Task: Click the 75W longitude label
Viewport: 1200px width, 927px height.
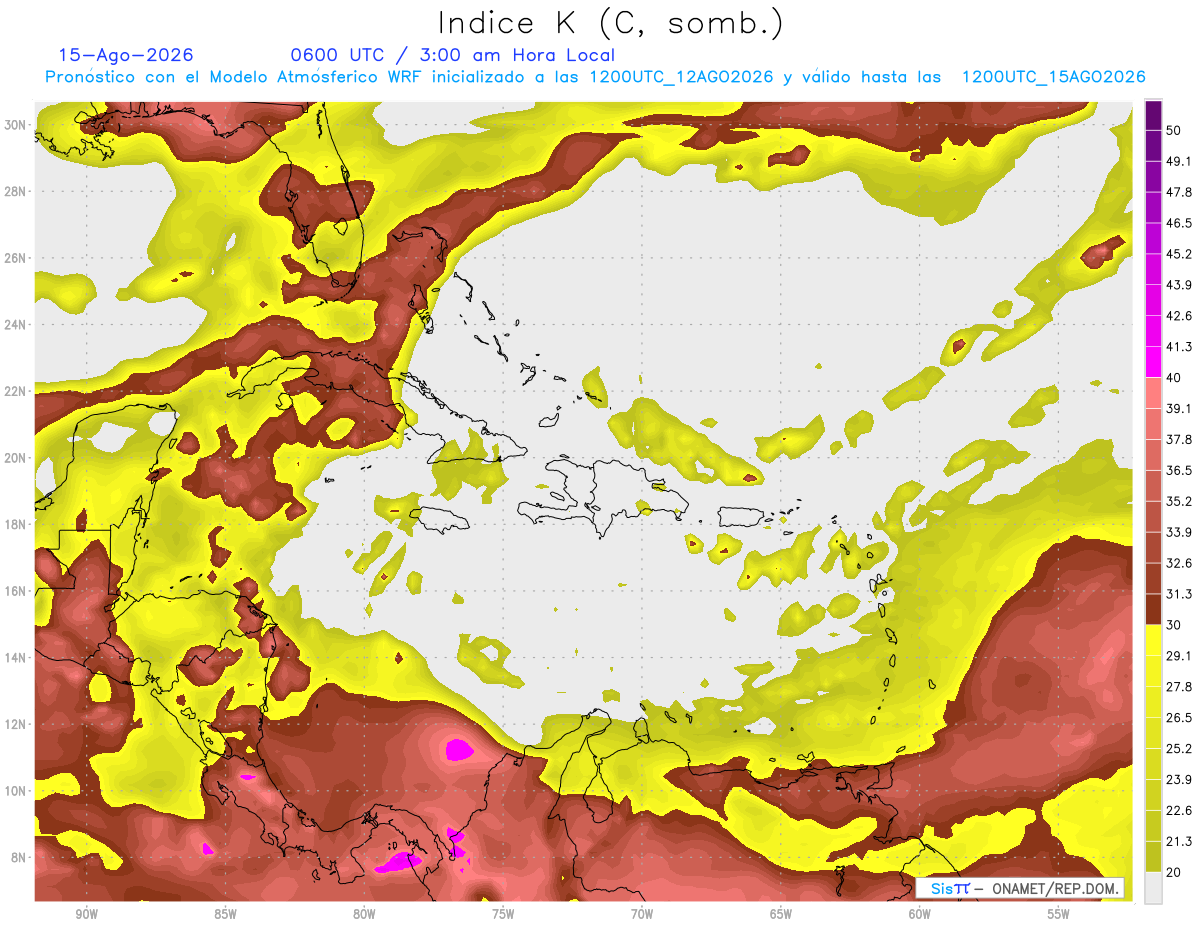Action: 503,914
